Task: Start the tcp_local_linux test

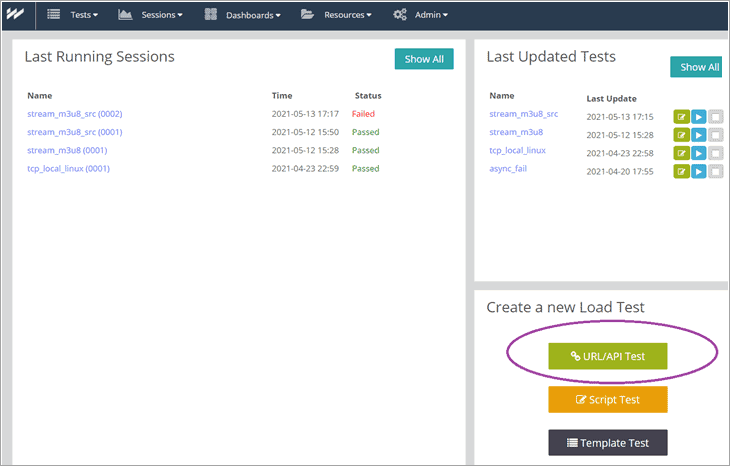Action: coord(698,153)
